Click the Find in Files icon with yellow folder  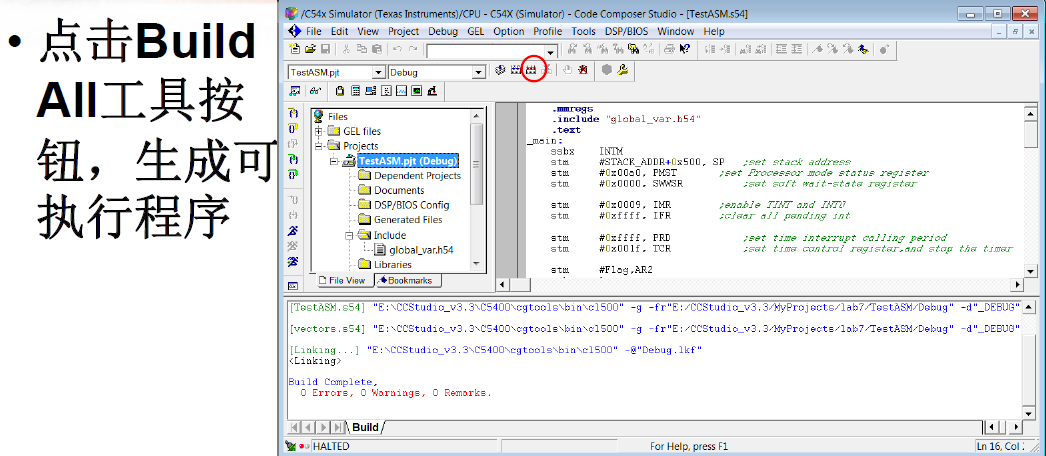(633, 49)
